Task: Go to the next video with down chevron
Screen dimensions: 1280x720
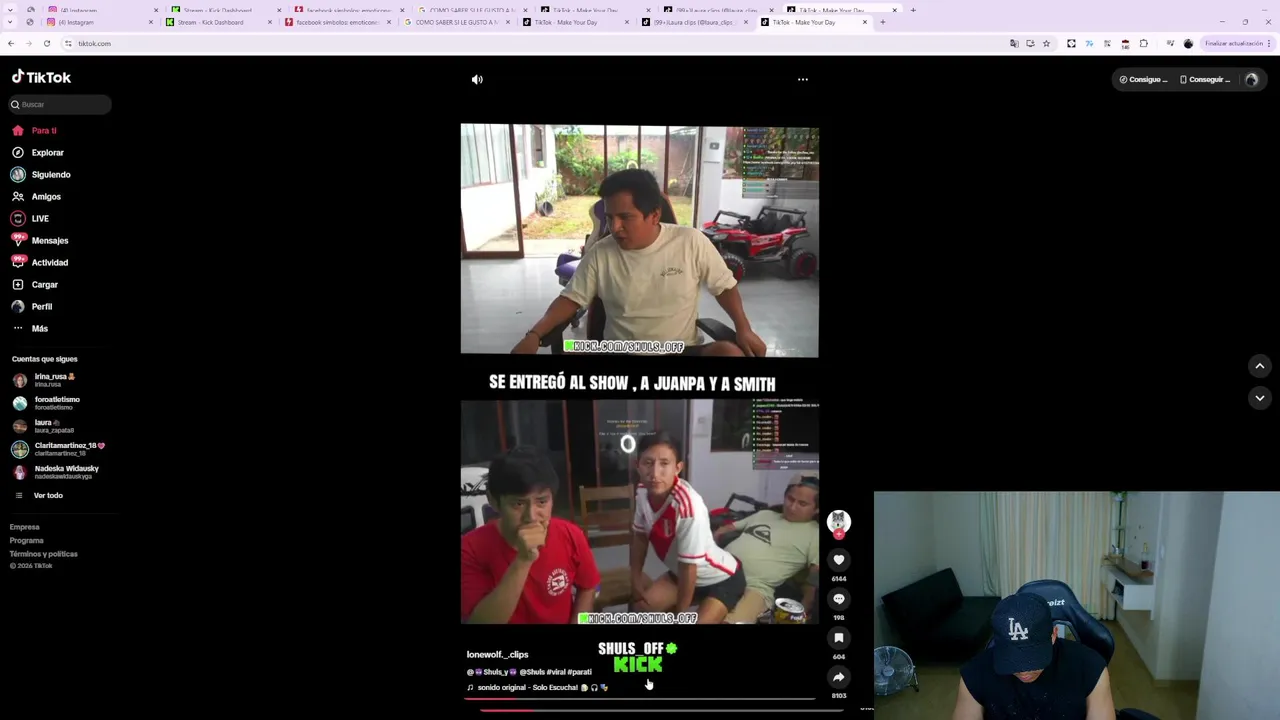Action: (1260, 398)
